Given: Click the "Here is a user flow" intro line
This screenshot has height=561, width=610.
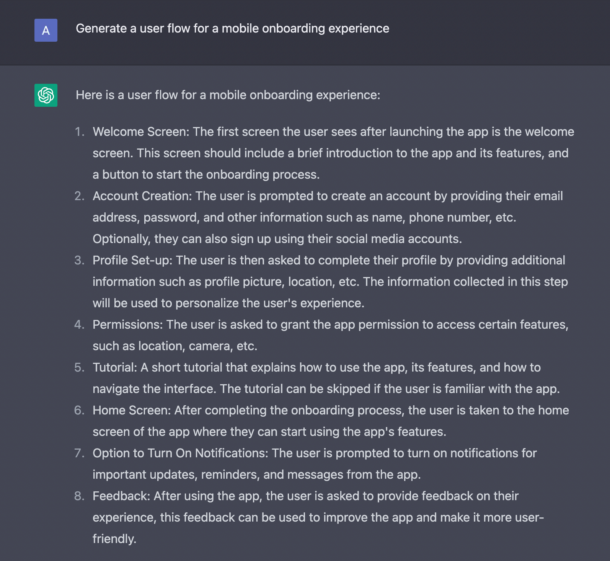Looking at the screenshot, I should pos(227,96).
